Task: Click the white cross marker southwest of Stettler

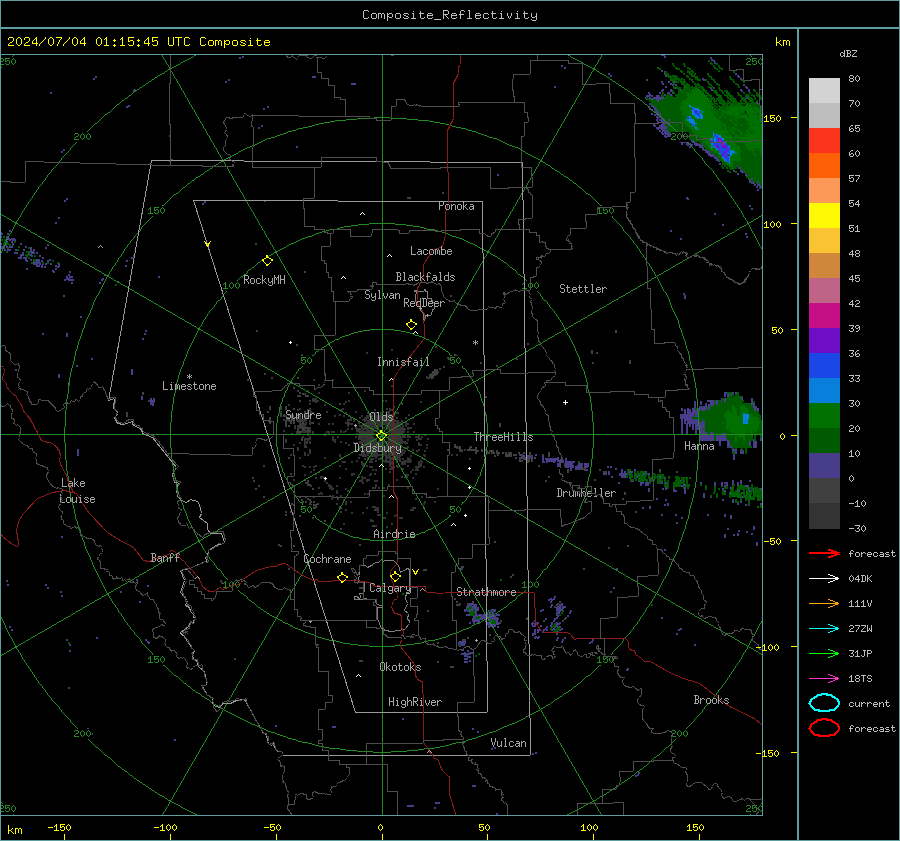Action: point(565,402)
